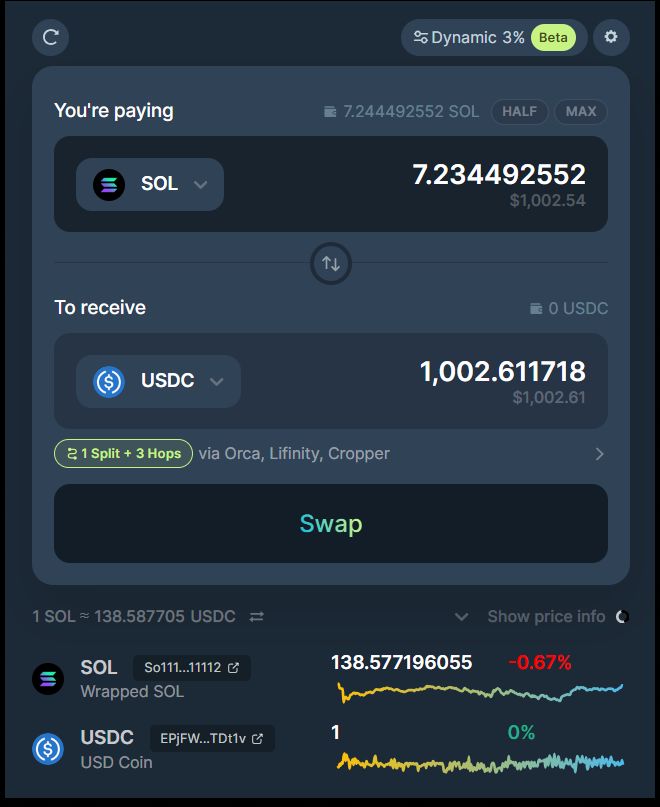Click the Swap button

coord(331,523)
